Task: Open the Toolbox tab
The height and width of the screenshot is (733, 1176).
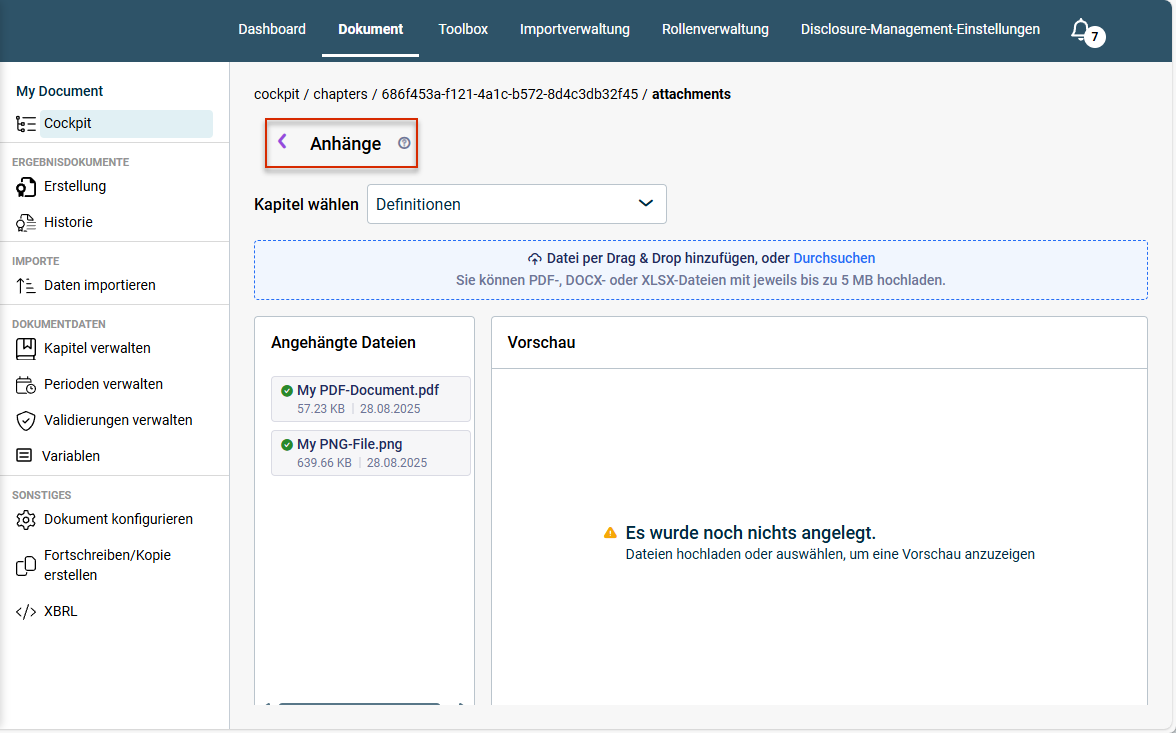Action: click(x=463, y=29)
